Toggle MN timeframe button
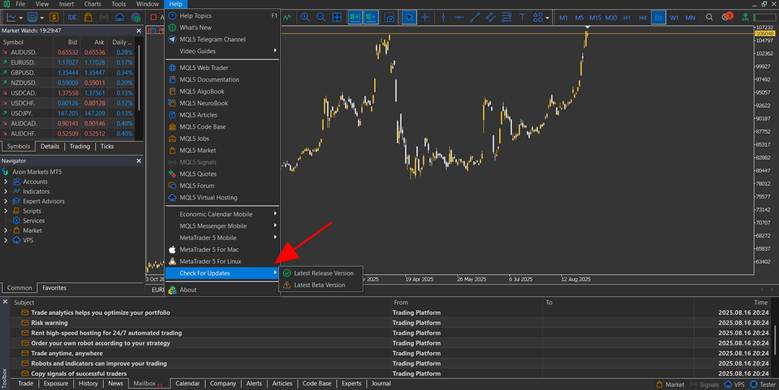The height and width of the screenshot is (390, 779). [691, 18]
